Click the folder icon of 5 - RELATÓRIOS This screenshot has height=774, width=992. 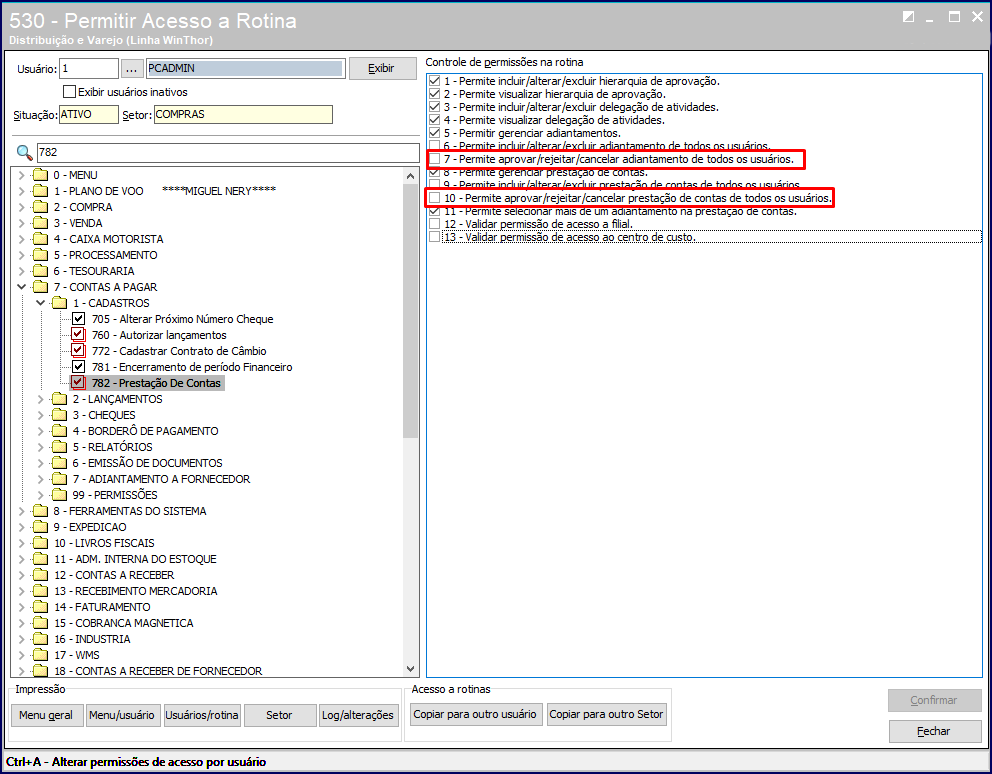59,447
